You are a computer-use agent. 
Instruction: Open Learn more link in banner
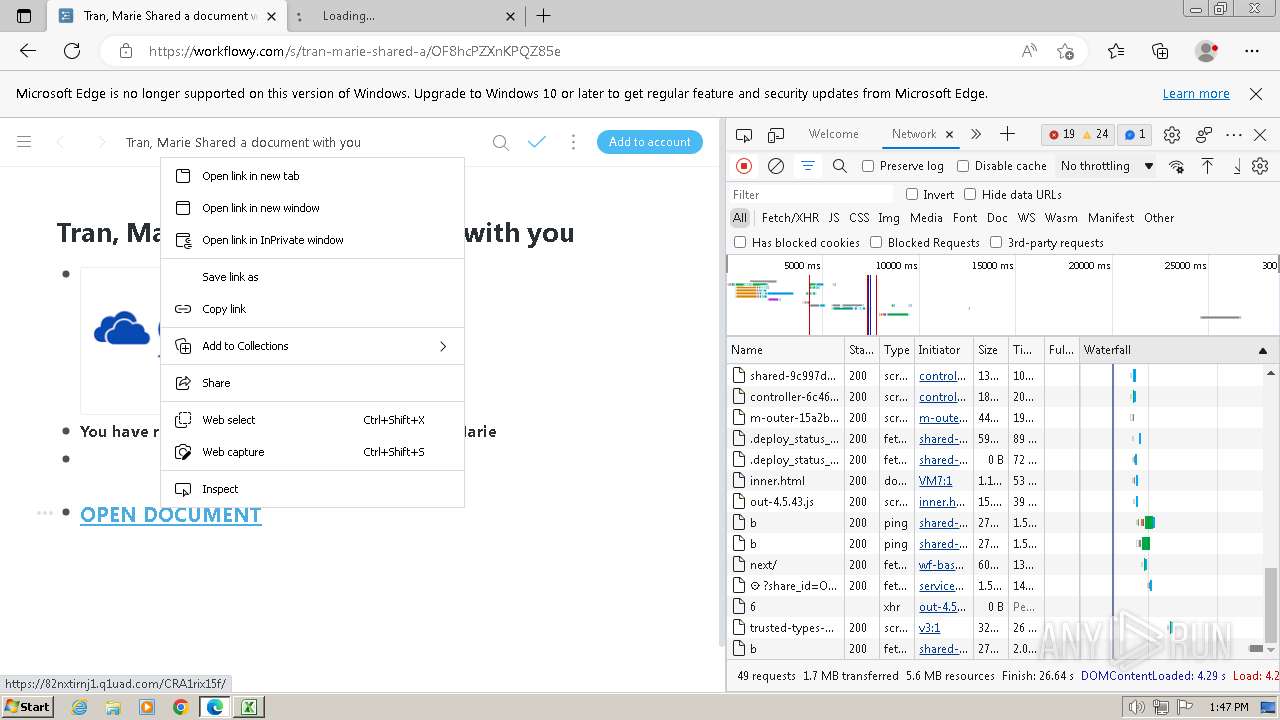tap(1196, 94)
